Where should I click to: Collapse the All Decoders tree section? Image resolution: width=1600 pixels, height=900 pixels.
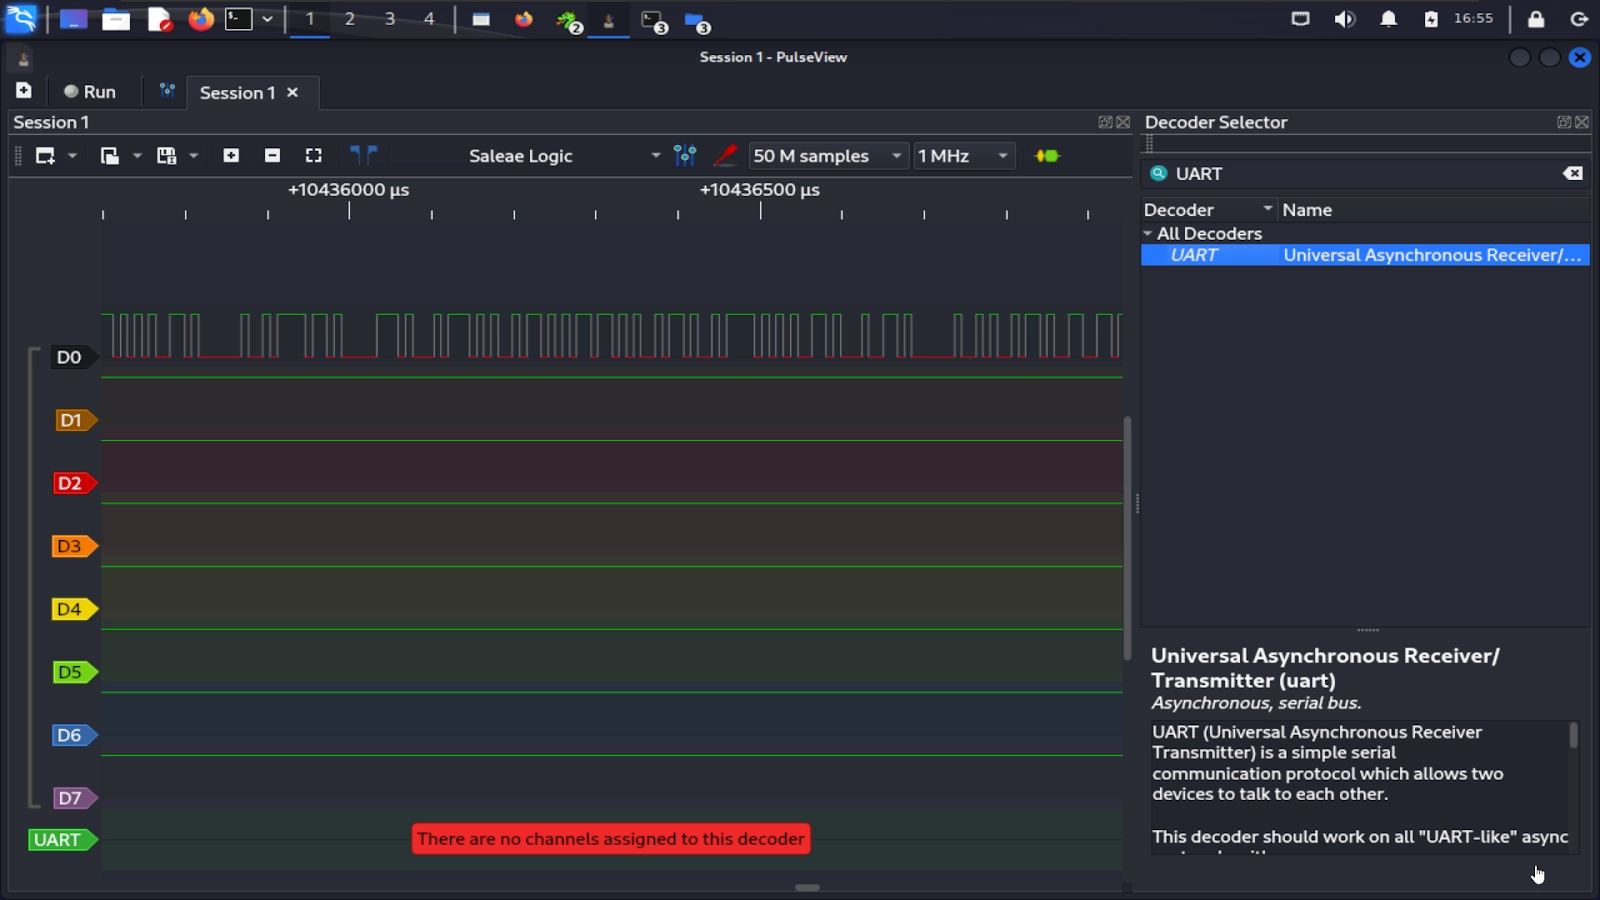click(x=1148, y=233)
